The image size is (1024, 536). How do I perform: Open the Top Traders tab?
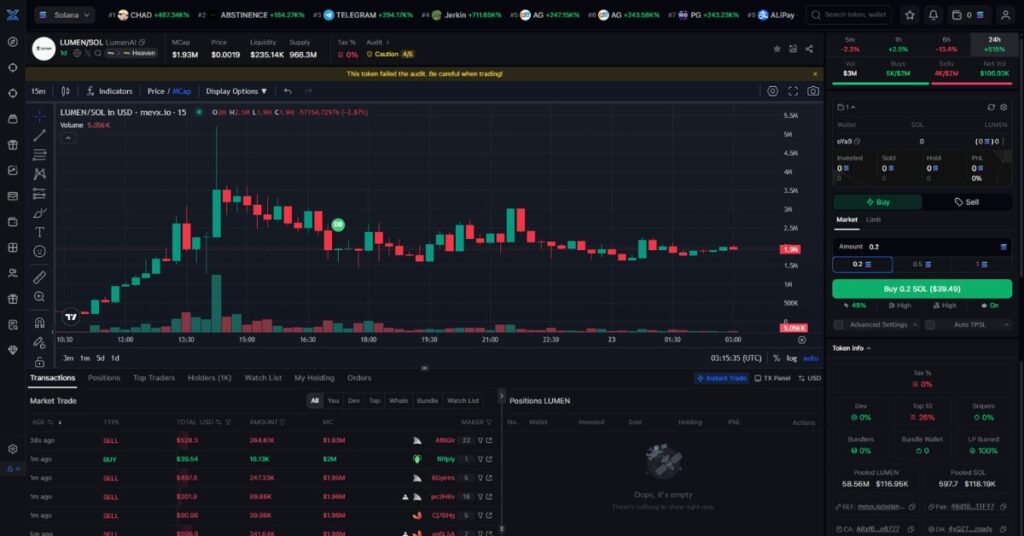[154, 378]
